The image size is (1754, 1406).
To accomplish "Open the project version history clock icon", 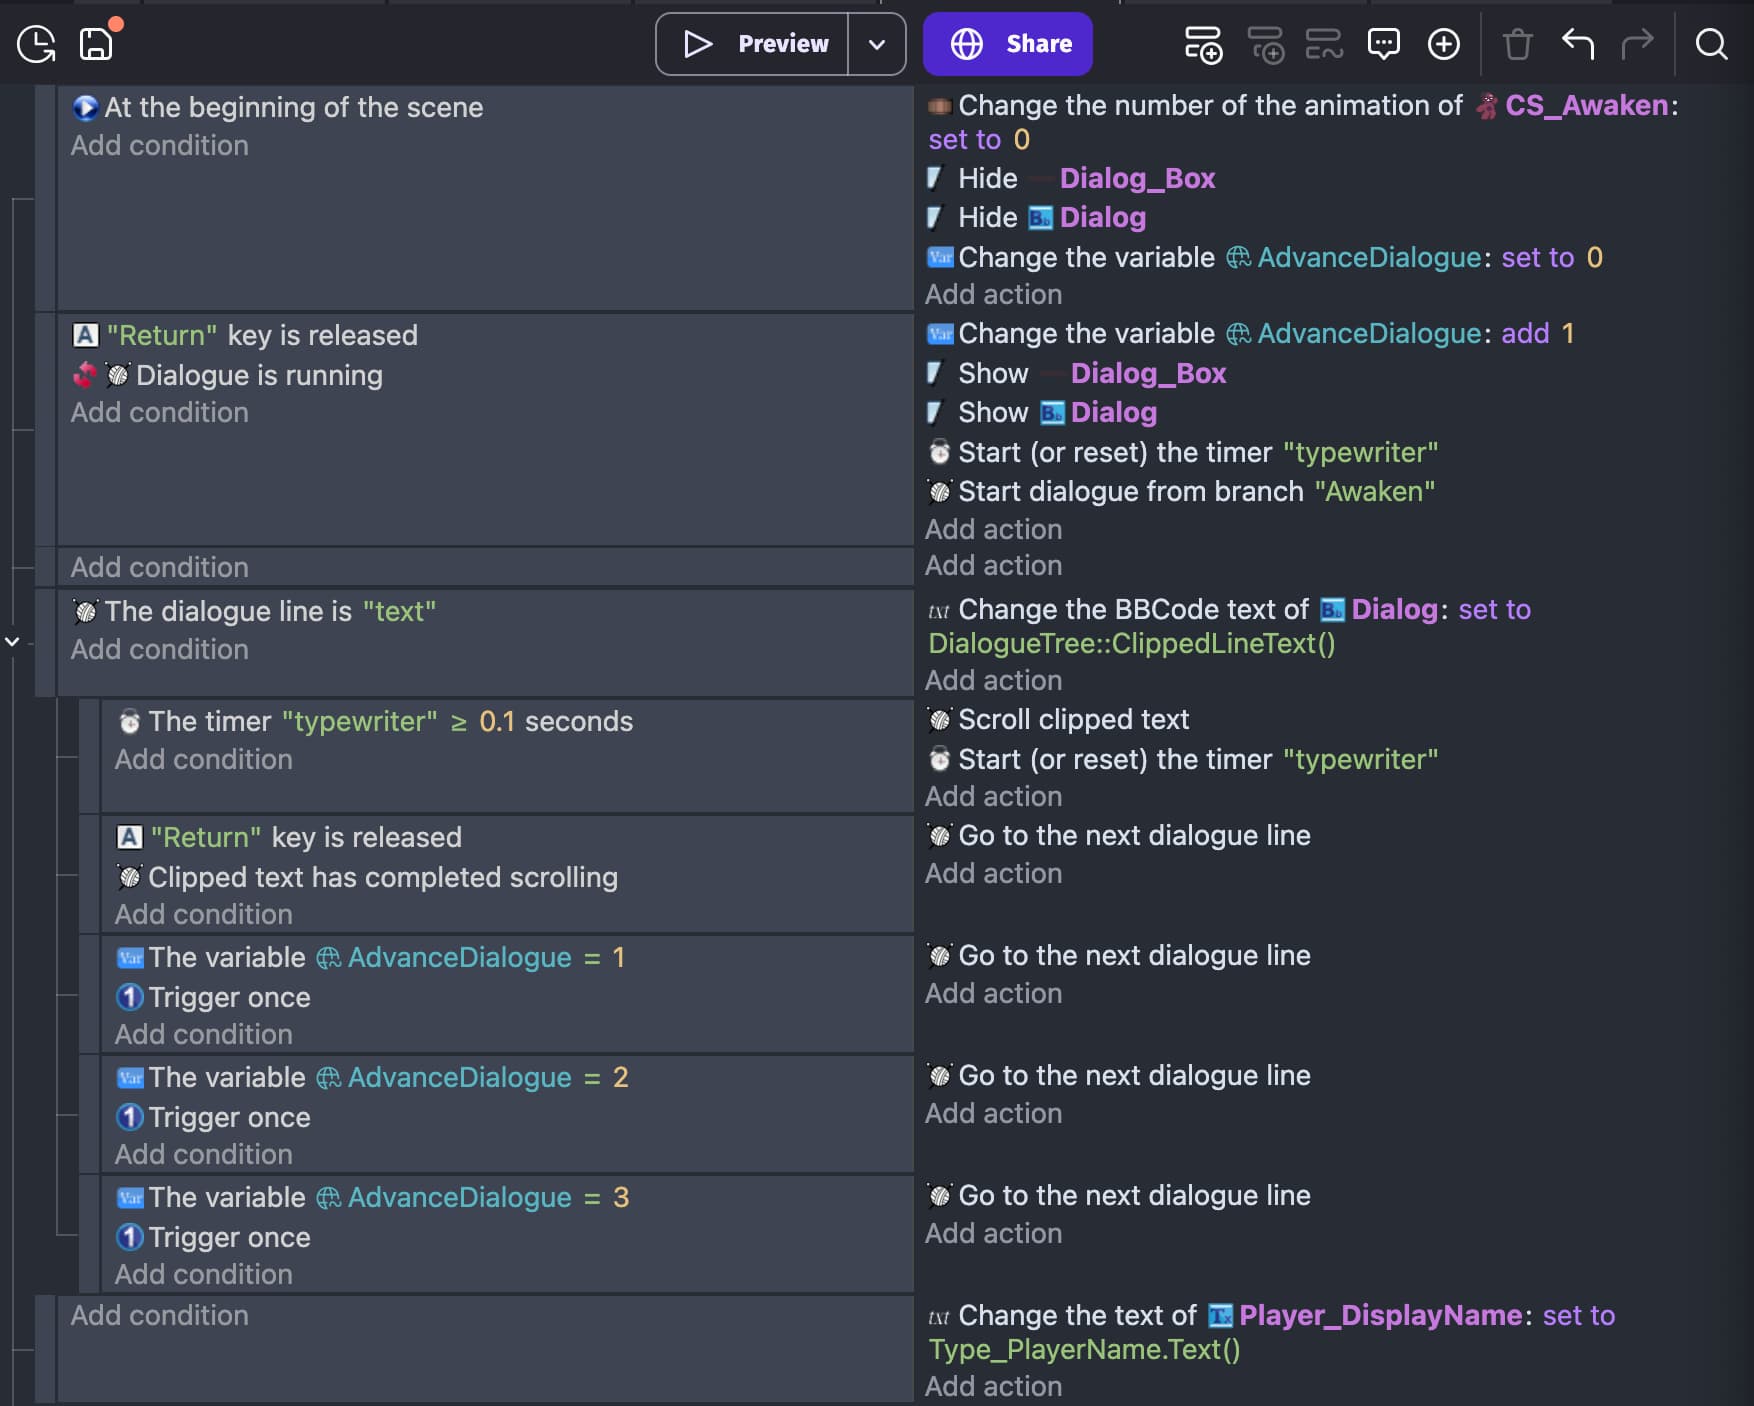I will click(37, 44).
